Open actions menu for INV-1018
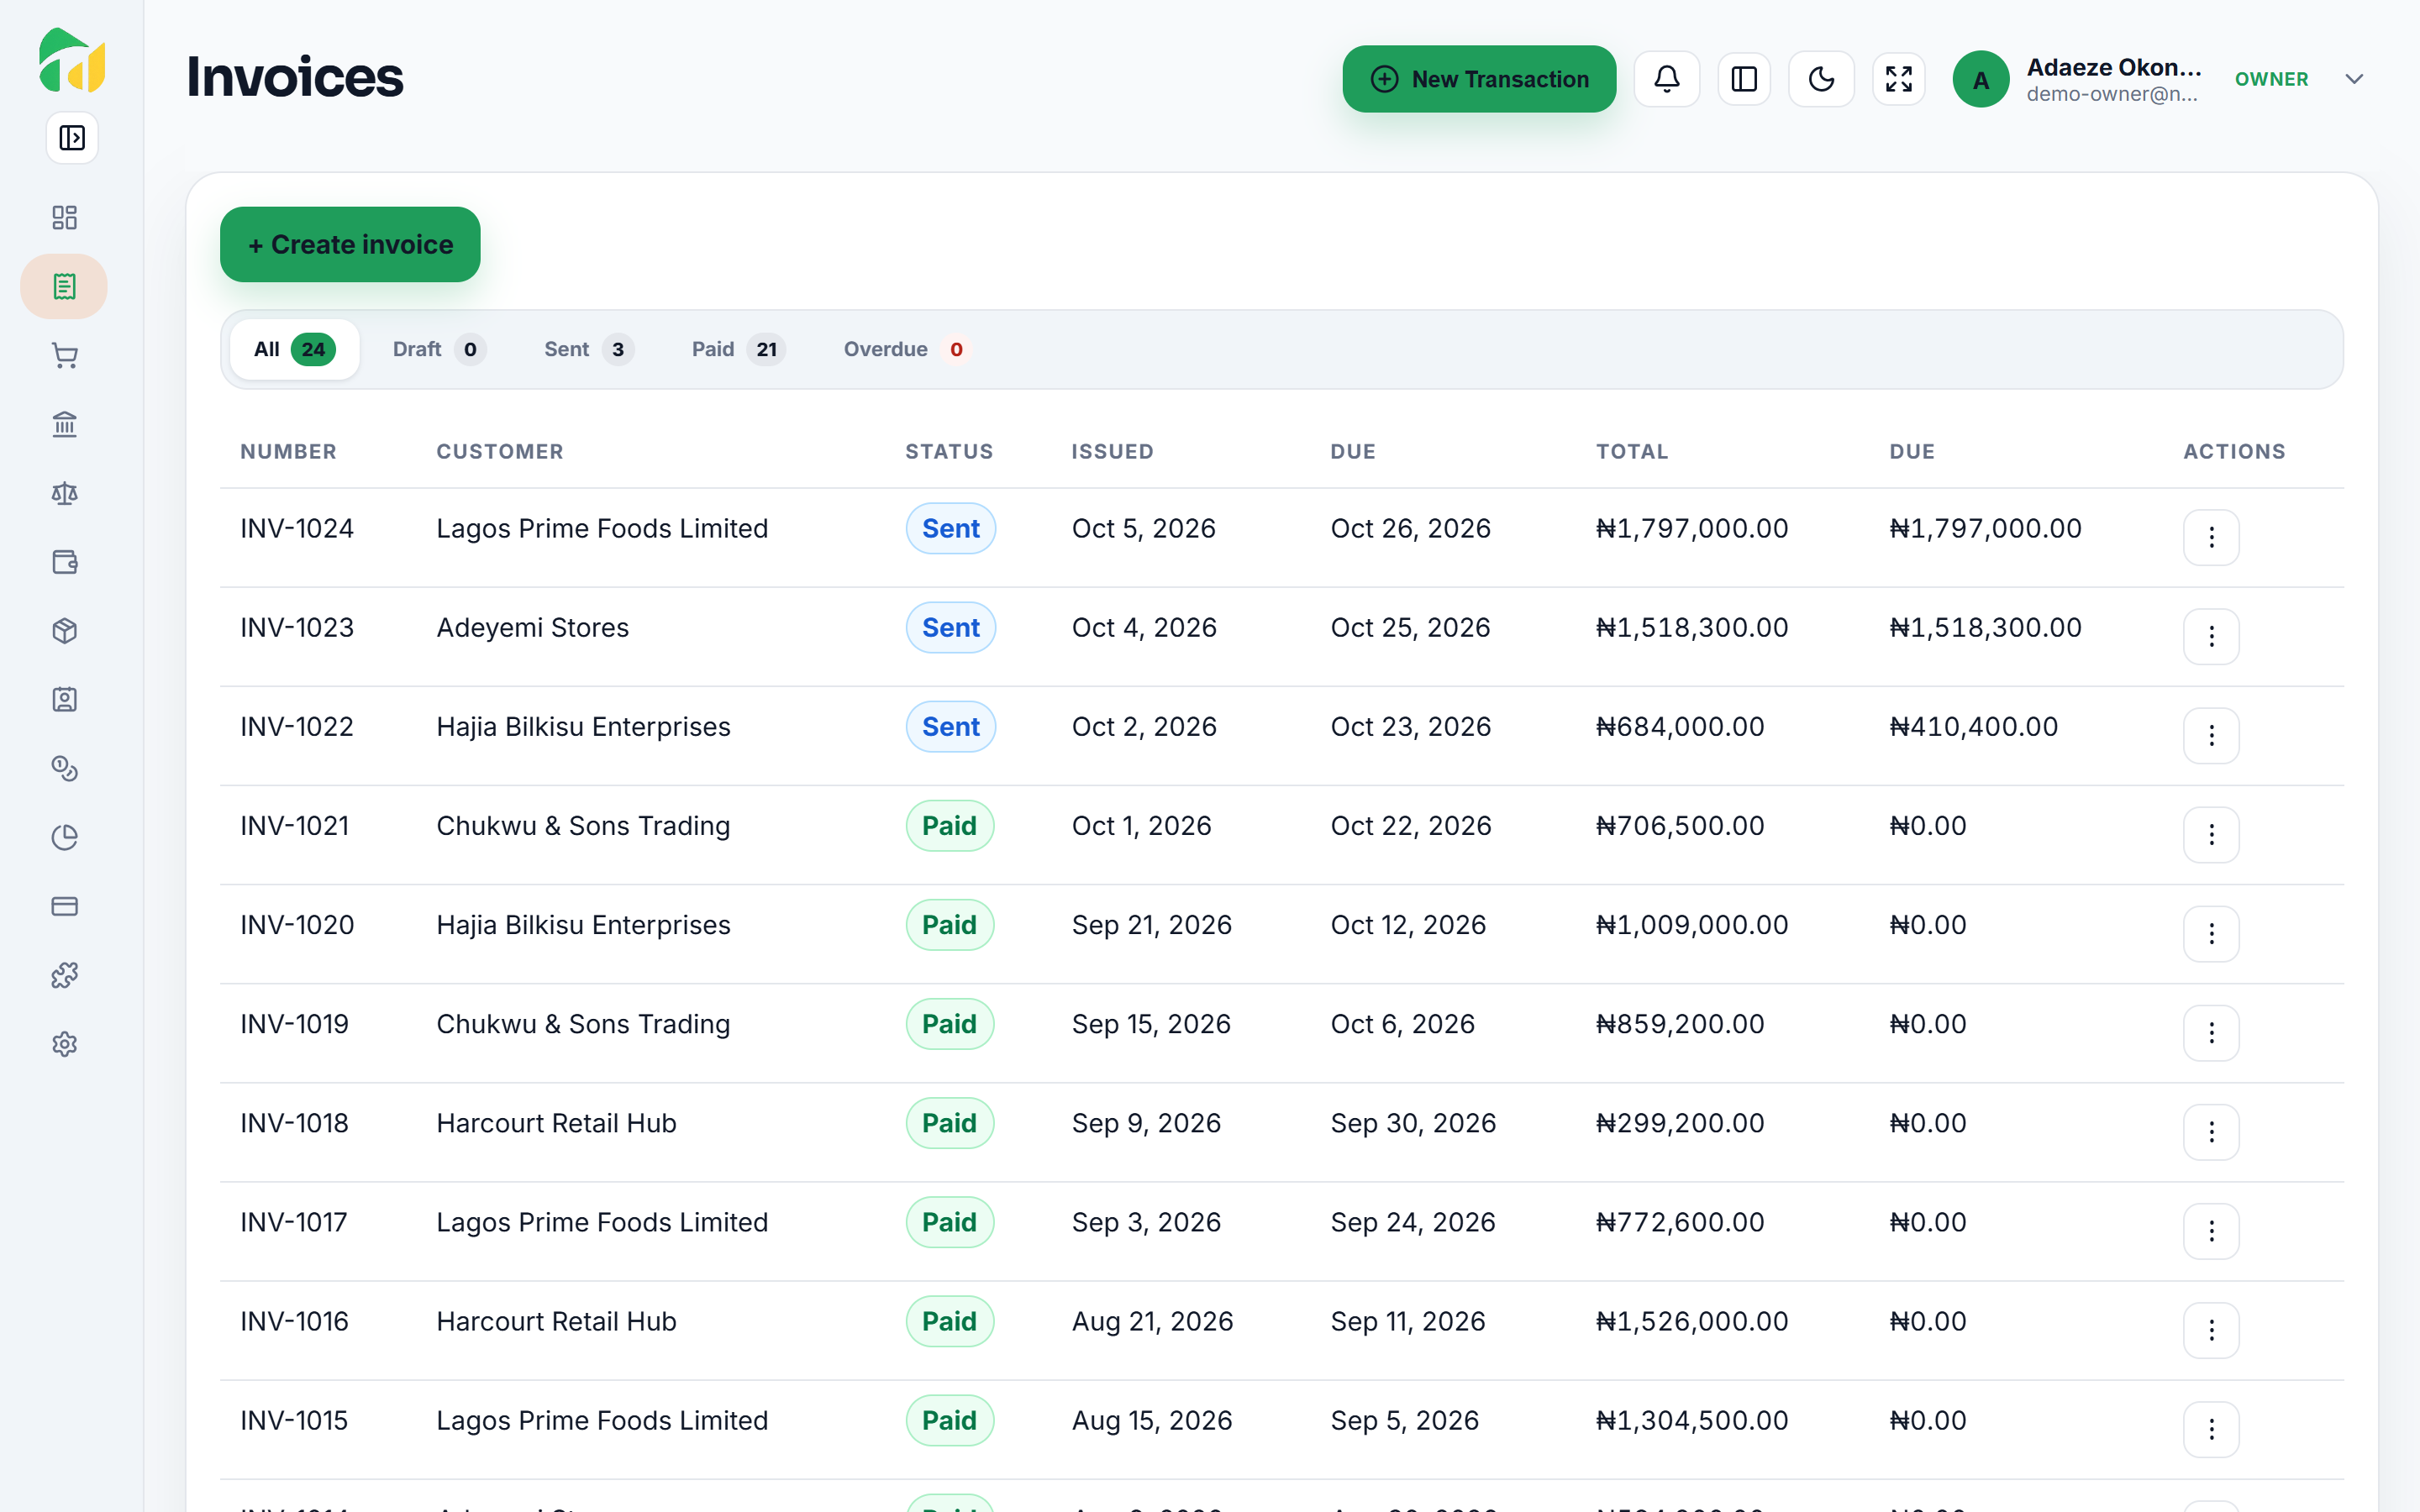 [x=2211, y=1132]
